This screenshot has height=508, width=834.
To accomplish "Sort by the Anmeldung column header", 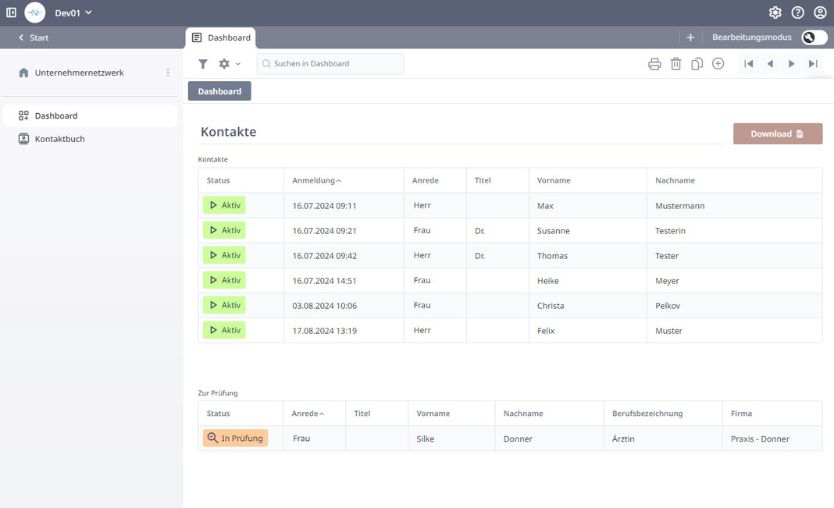I will pos(316,181).
